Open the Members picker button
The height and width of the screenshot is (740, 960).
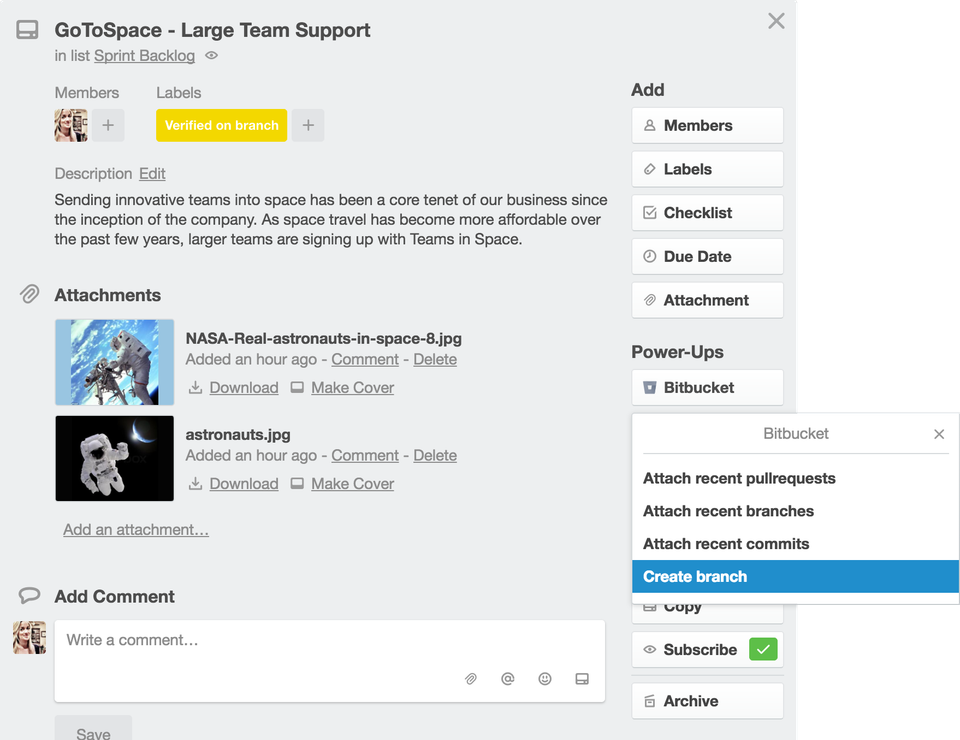click(707, 126)
